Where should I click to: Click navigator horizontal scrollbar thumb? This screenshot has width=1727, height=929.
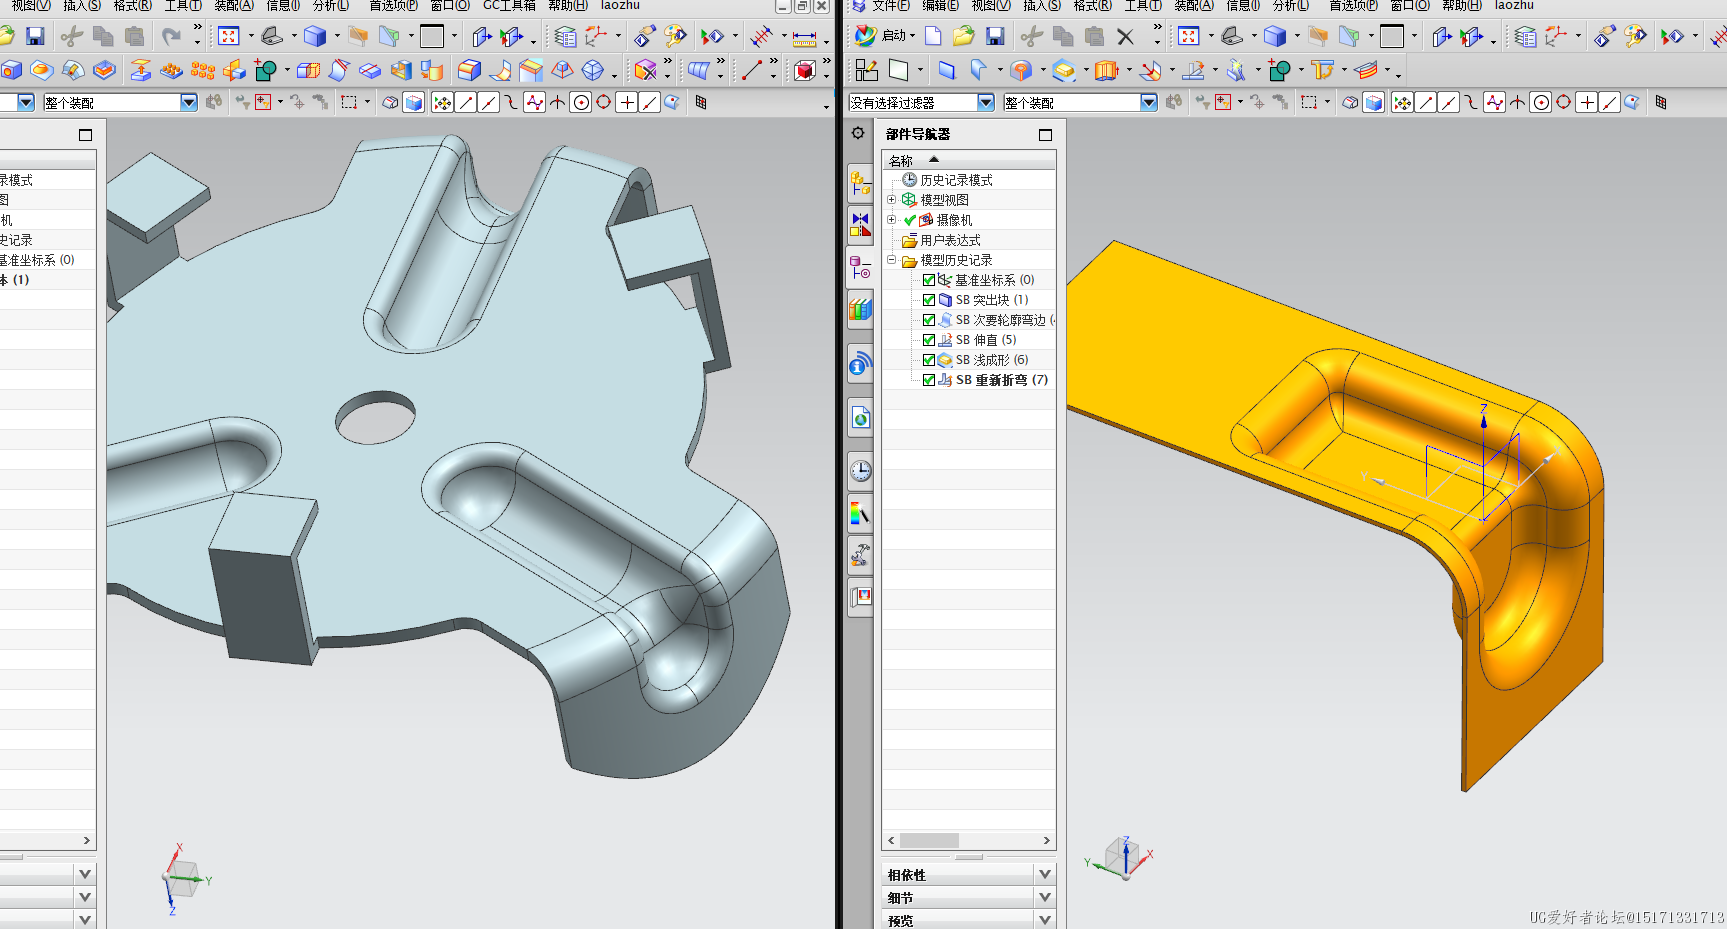(929, 841)
